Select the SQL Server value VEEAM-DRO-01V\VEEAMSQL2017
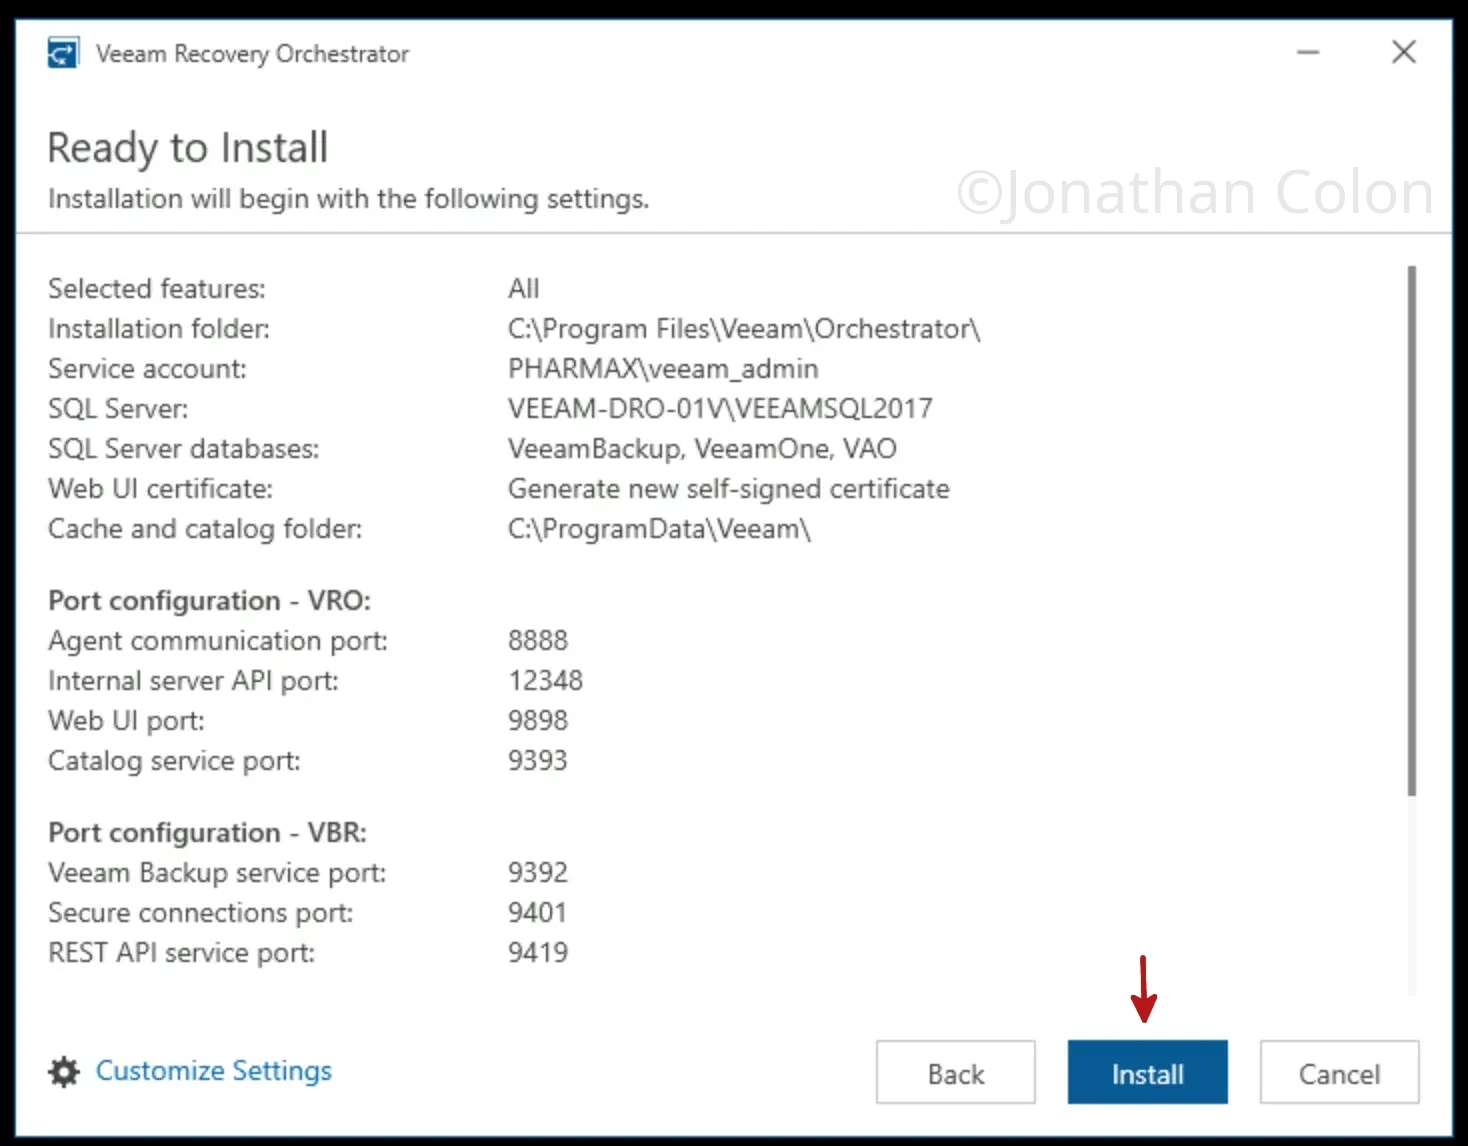Screen dimensions: 1468x1146 (x=720, y=409)
